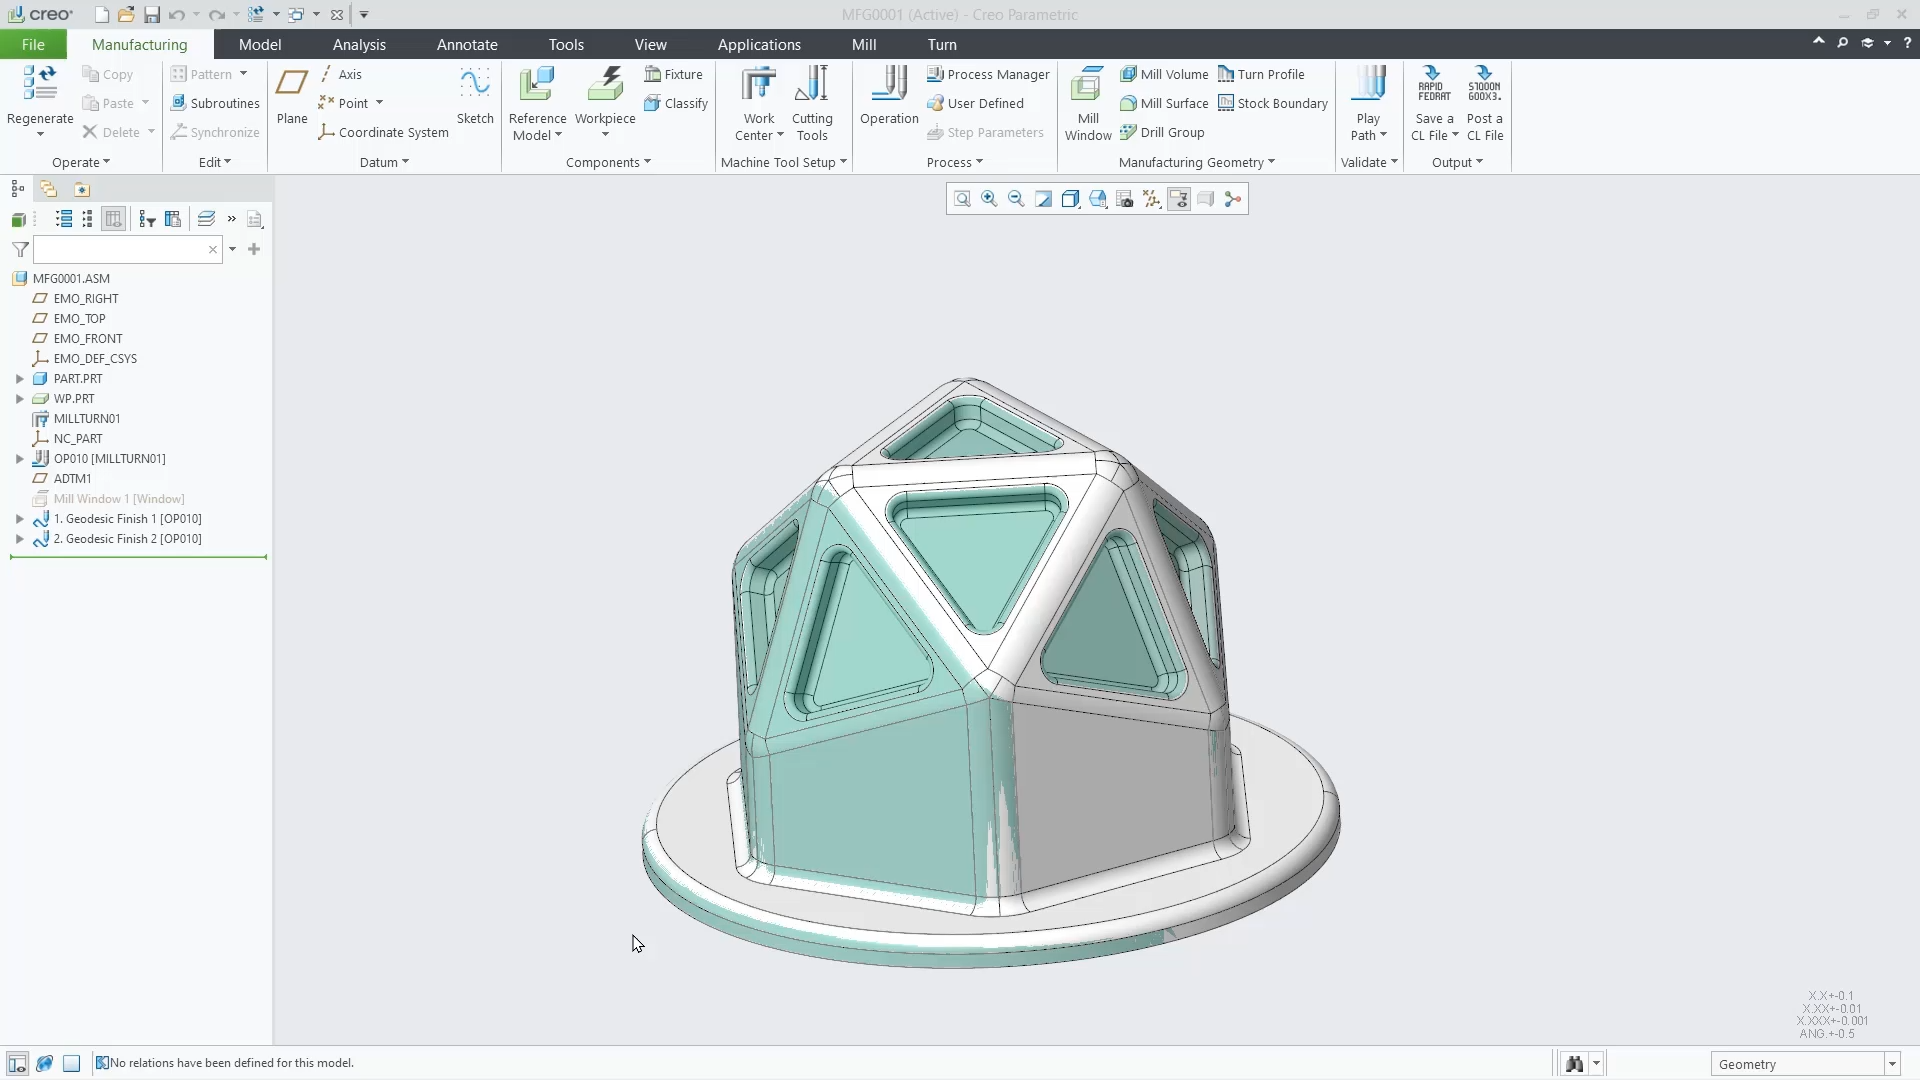Select the Fixture tool
Viewport: 1920px width, 1080px height.
675,74
